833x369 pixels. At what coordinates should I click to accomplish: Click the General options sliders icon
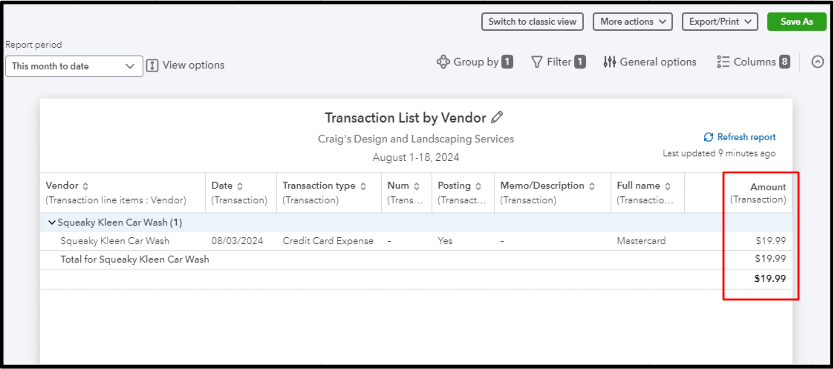[609, 62]
